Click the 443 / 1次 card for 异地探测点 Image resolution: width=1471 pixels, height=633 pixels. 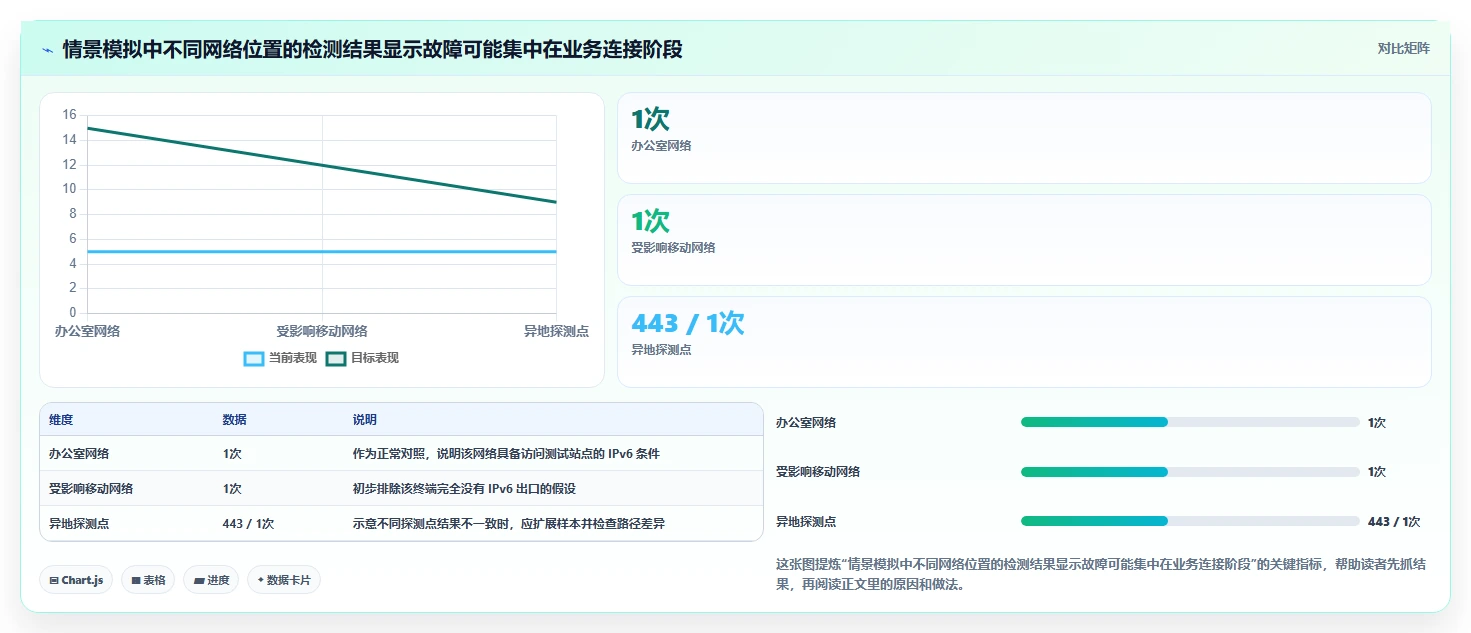click(1024, 342)
